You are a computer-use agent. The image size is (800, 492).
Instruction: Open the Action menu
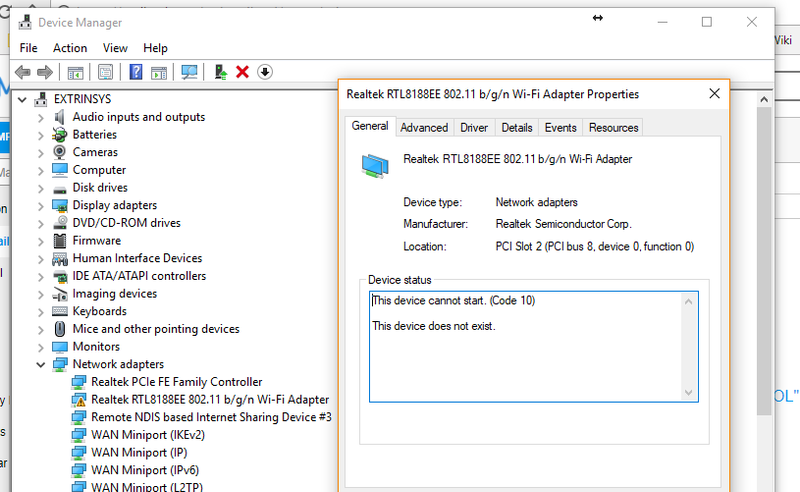coord(70,48)
